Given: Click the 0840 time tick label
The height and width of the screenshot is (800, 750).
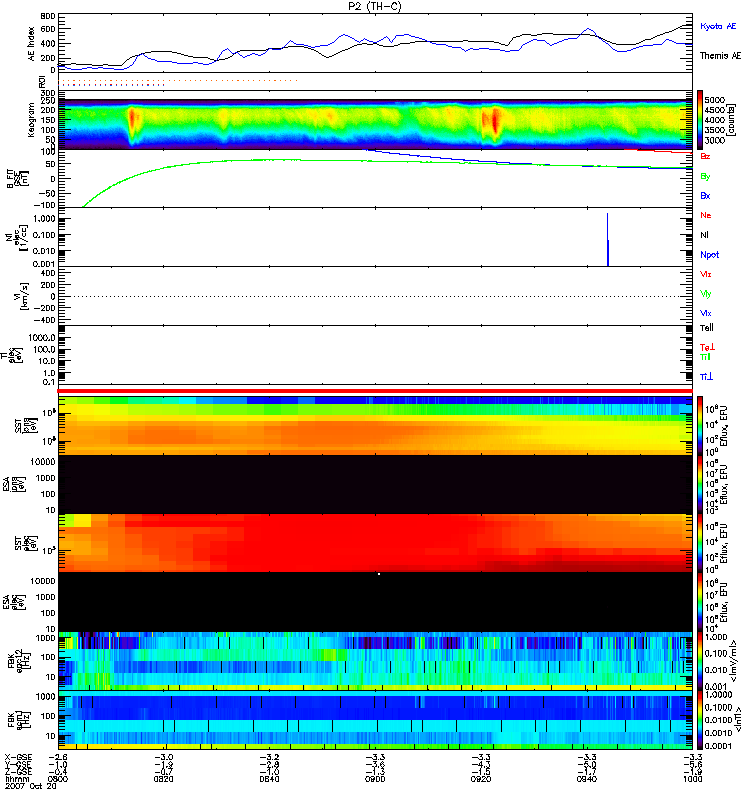Looking at the screenshot, I should [269, 779].
